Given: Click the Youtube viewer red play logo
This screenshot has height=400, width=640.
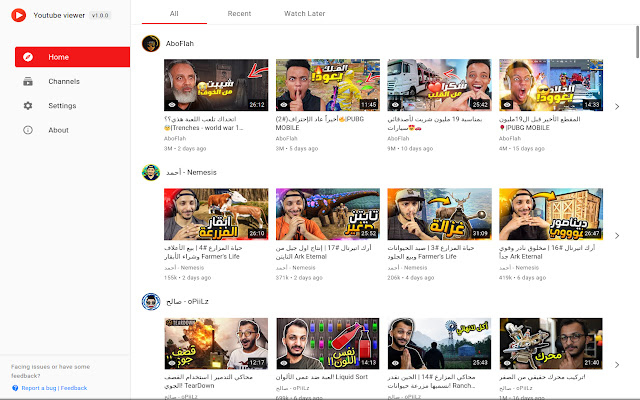Looking at the screenshot, I should coord(18,15).
